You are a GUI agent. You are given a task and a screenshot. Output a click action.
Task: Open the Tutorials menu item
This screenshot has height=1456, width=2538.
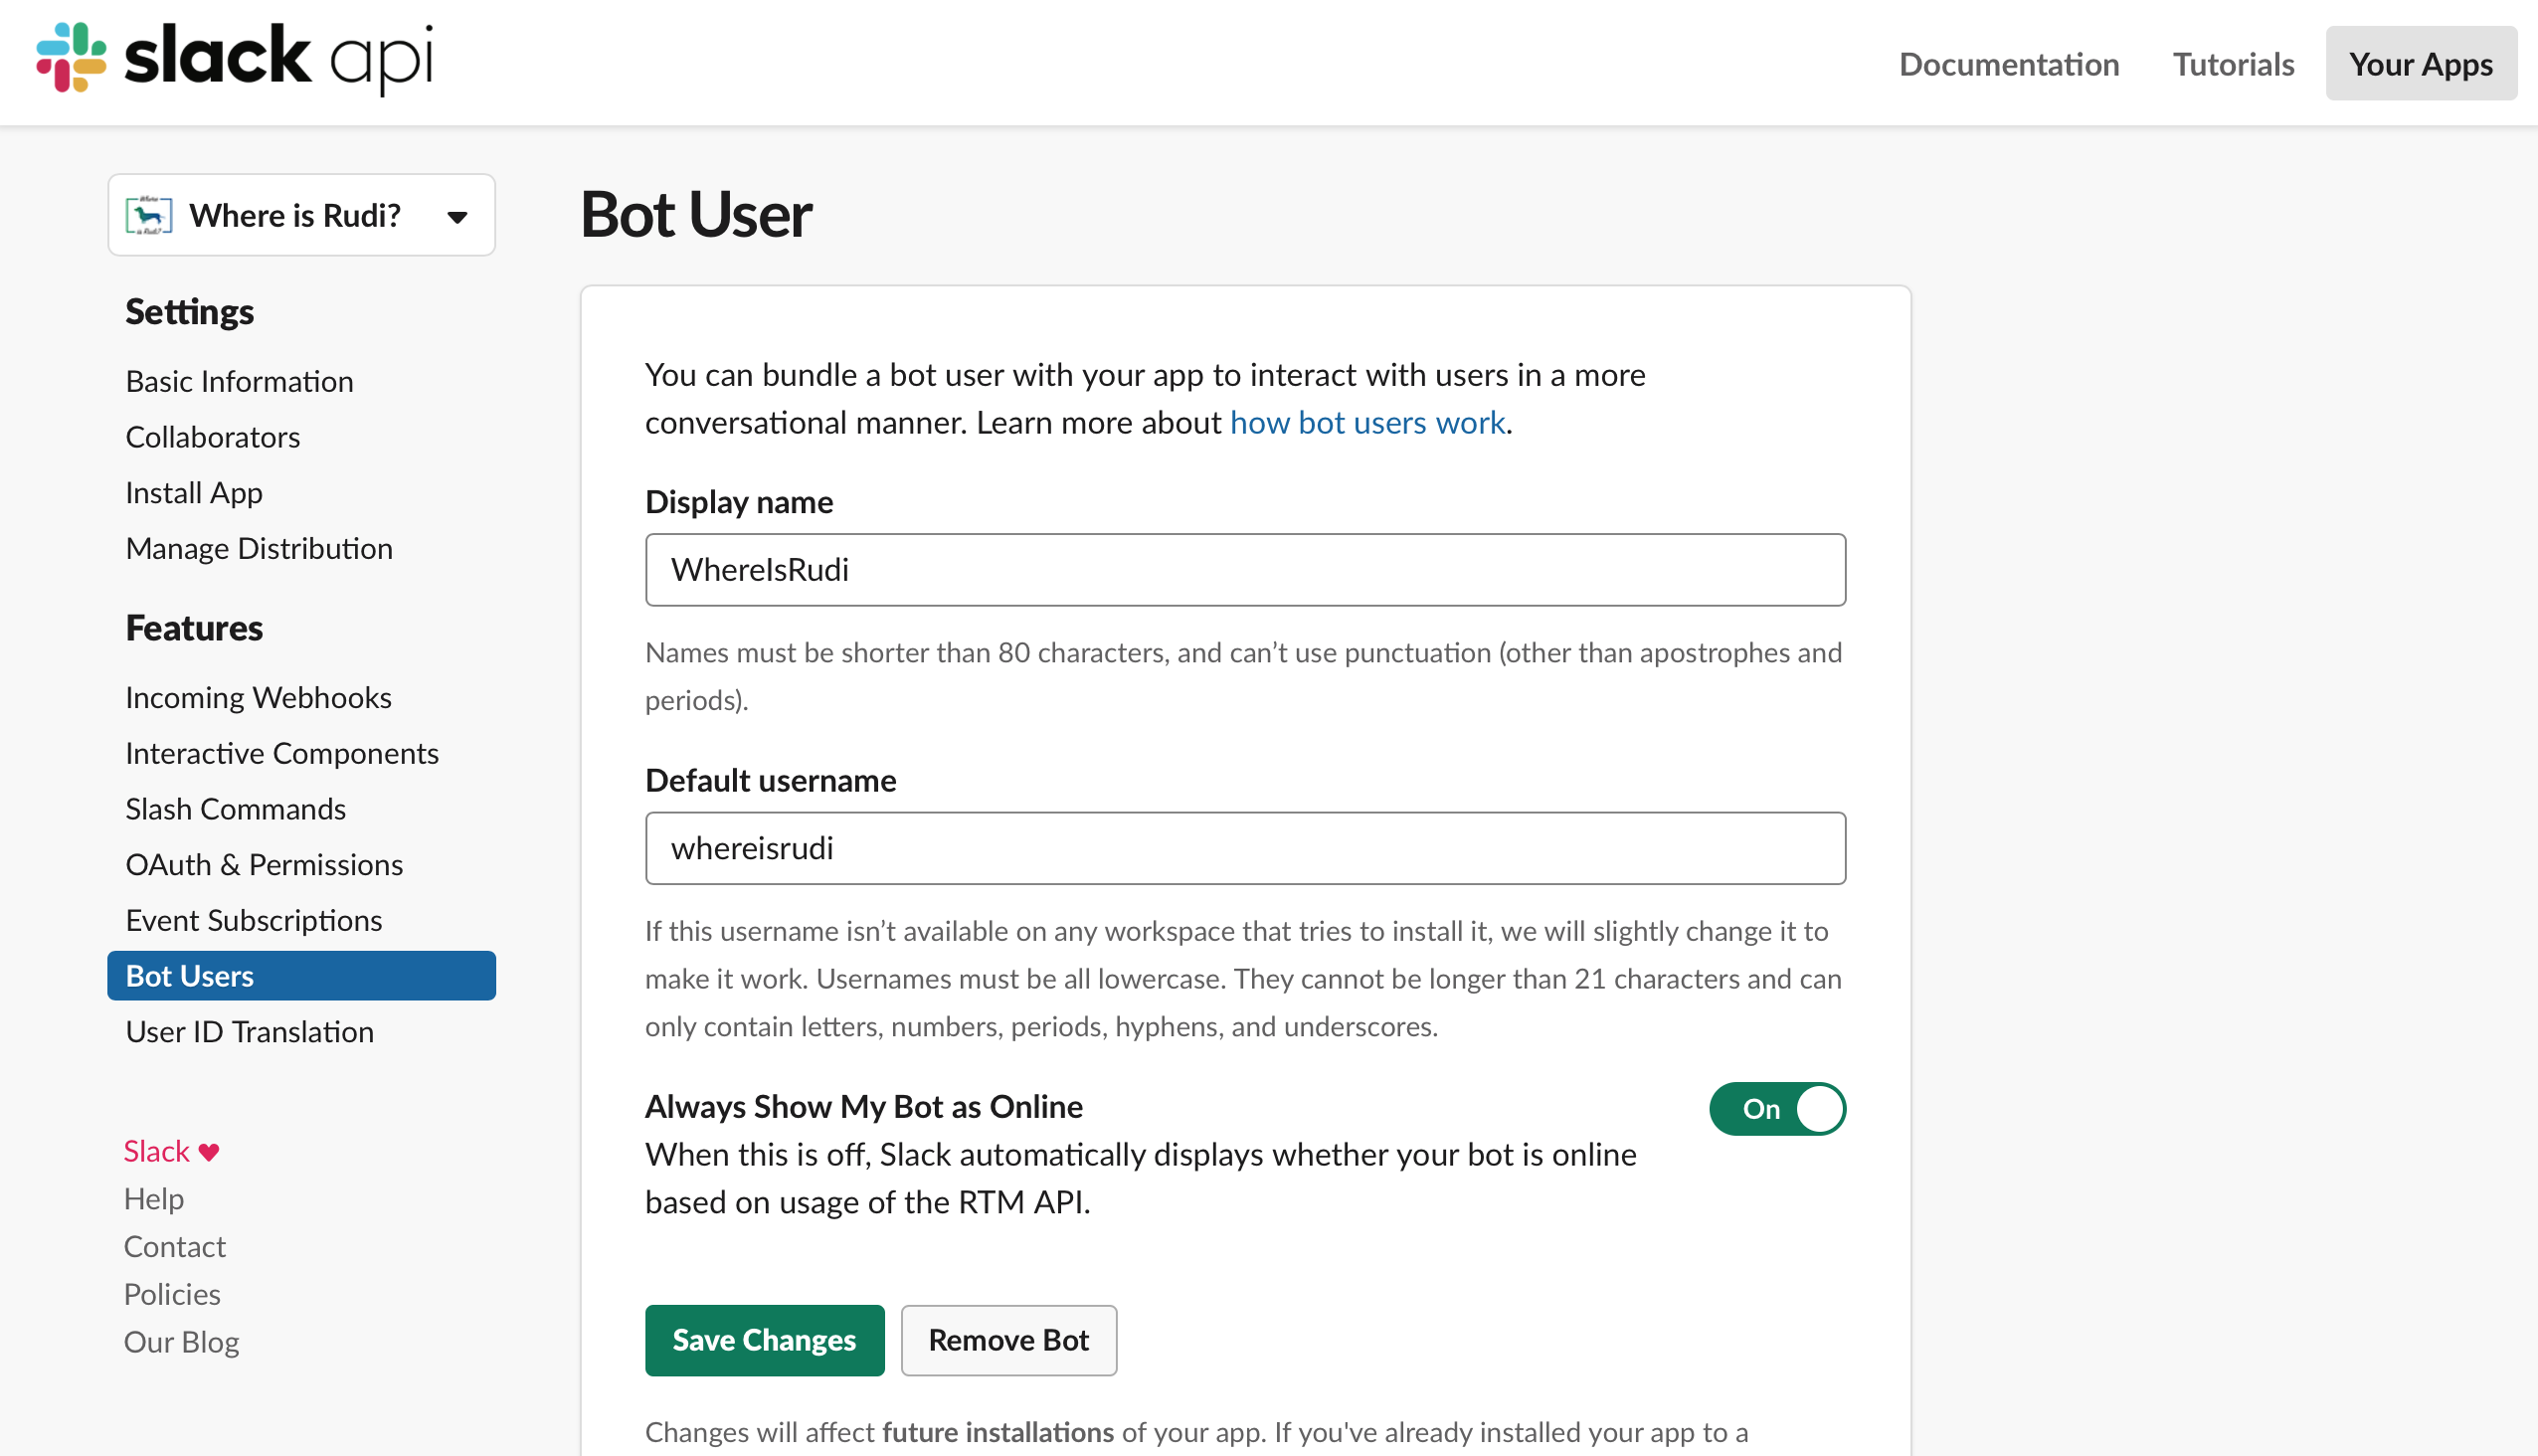tap(2232, 64)
